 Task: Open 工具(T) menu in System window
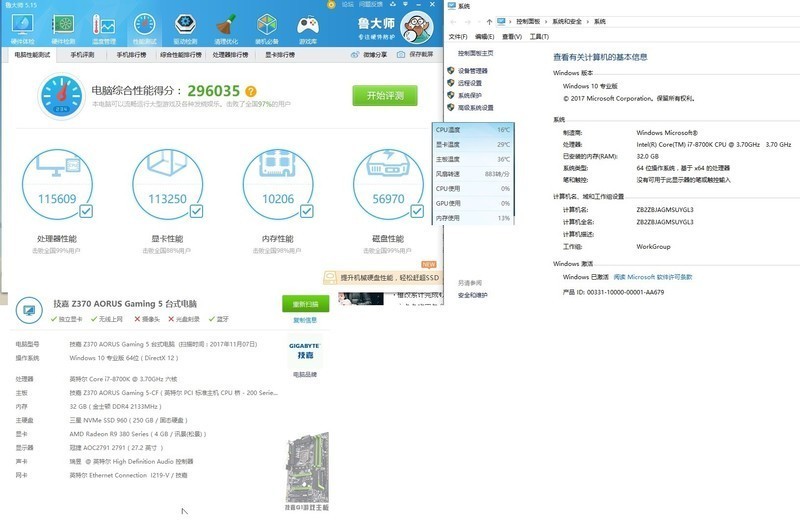pos(539,37)
